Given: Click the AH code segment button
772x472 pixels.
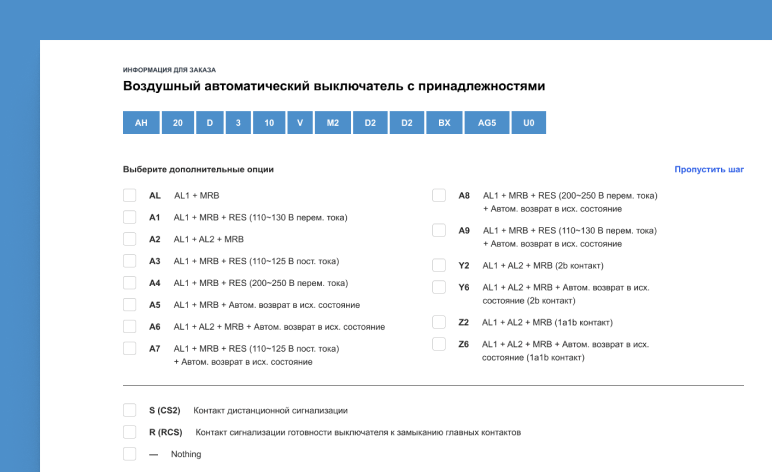Looking at the screenshot, I should tap(141, 123).
